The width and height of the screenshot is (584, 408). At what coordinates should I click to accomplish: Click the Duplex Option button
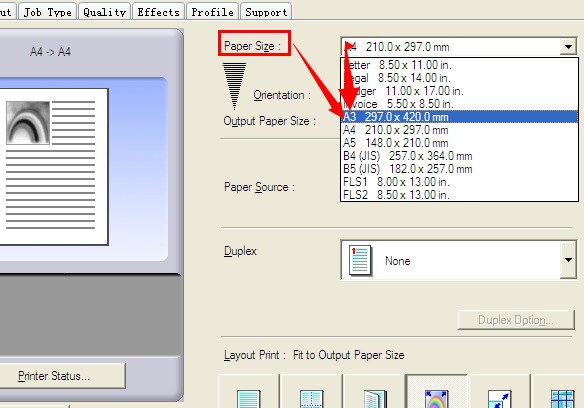click(516, 320)
